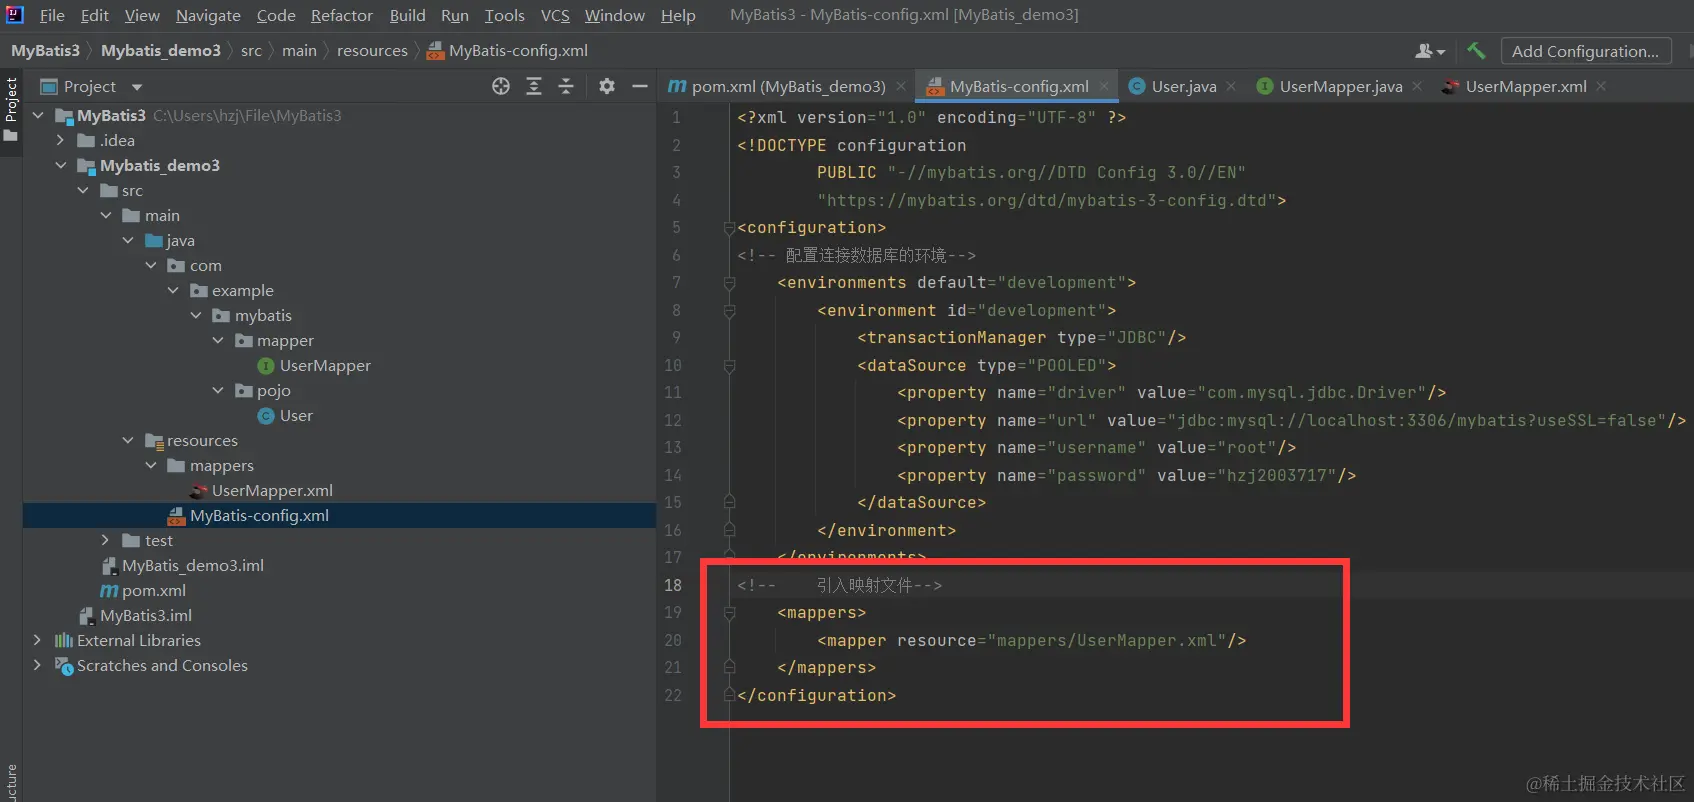Open the Help menu
Image resolution: width=1694 pixels, height=802 pixels.
point(678,15)
